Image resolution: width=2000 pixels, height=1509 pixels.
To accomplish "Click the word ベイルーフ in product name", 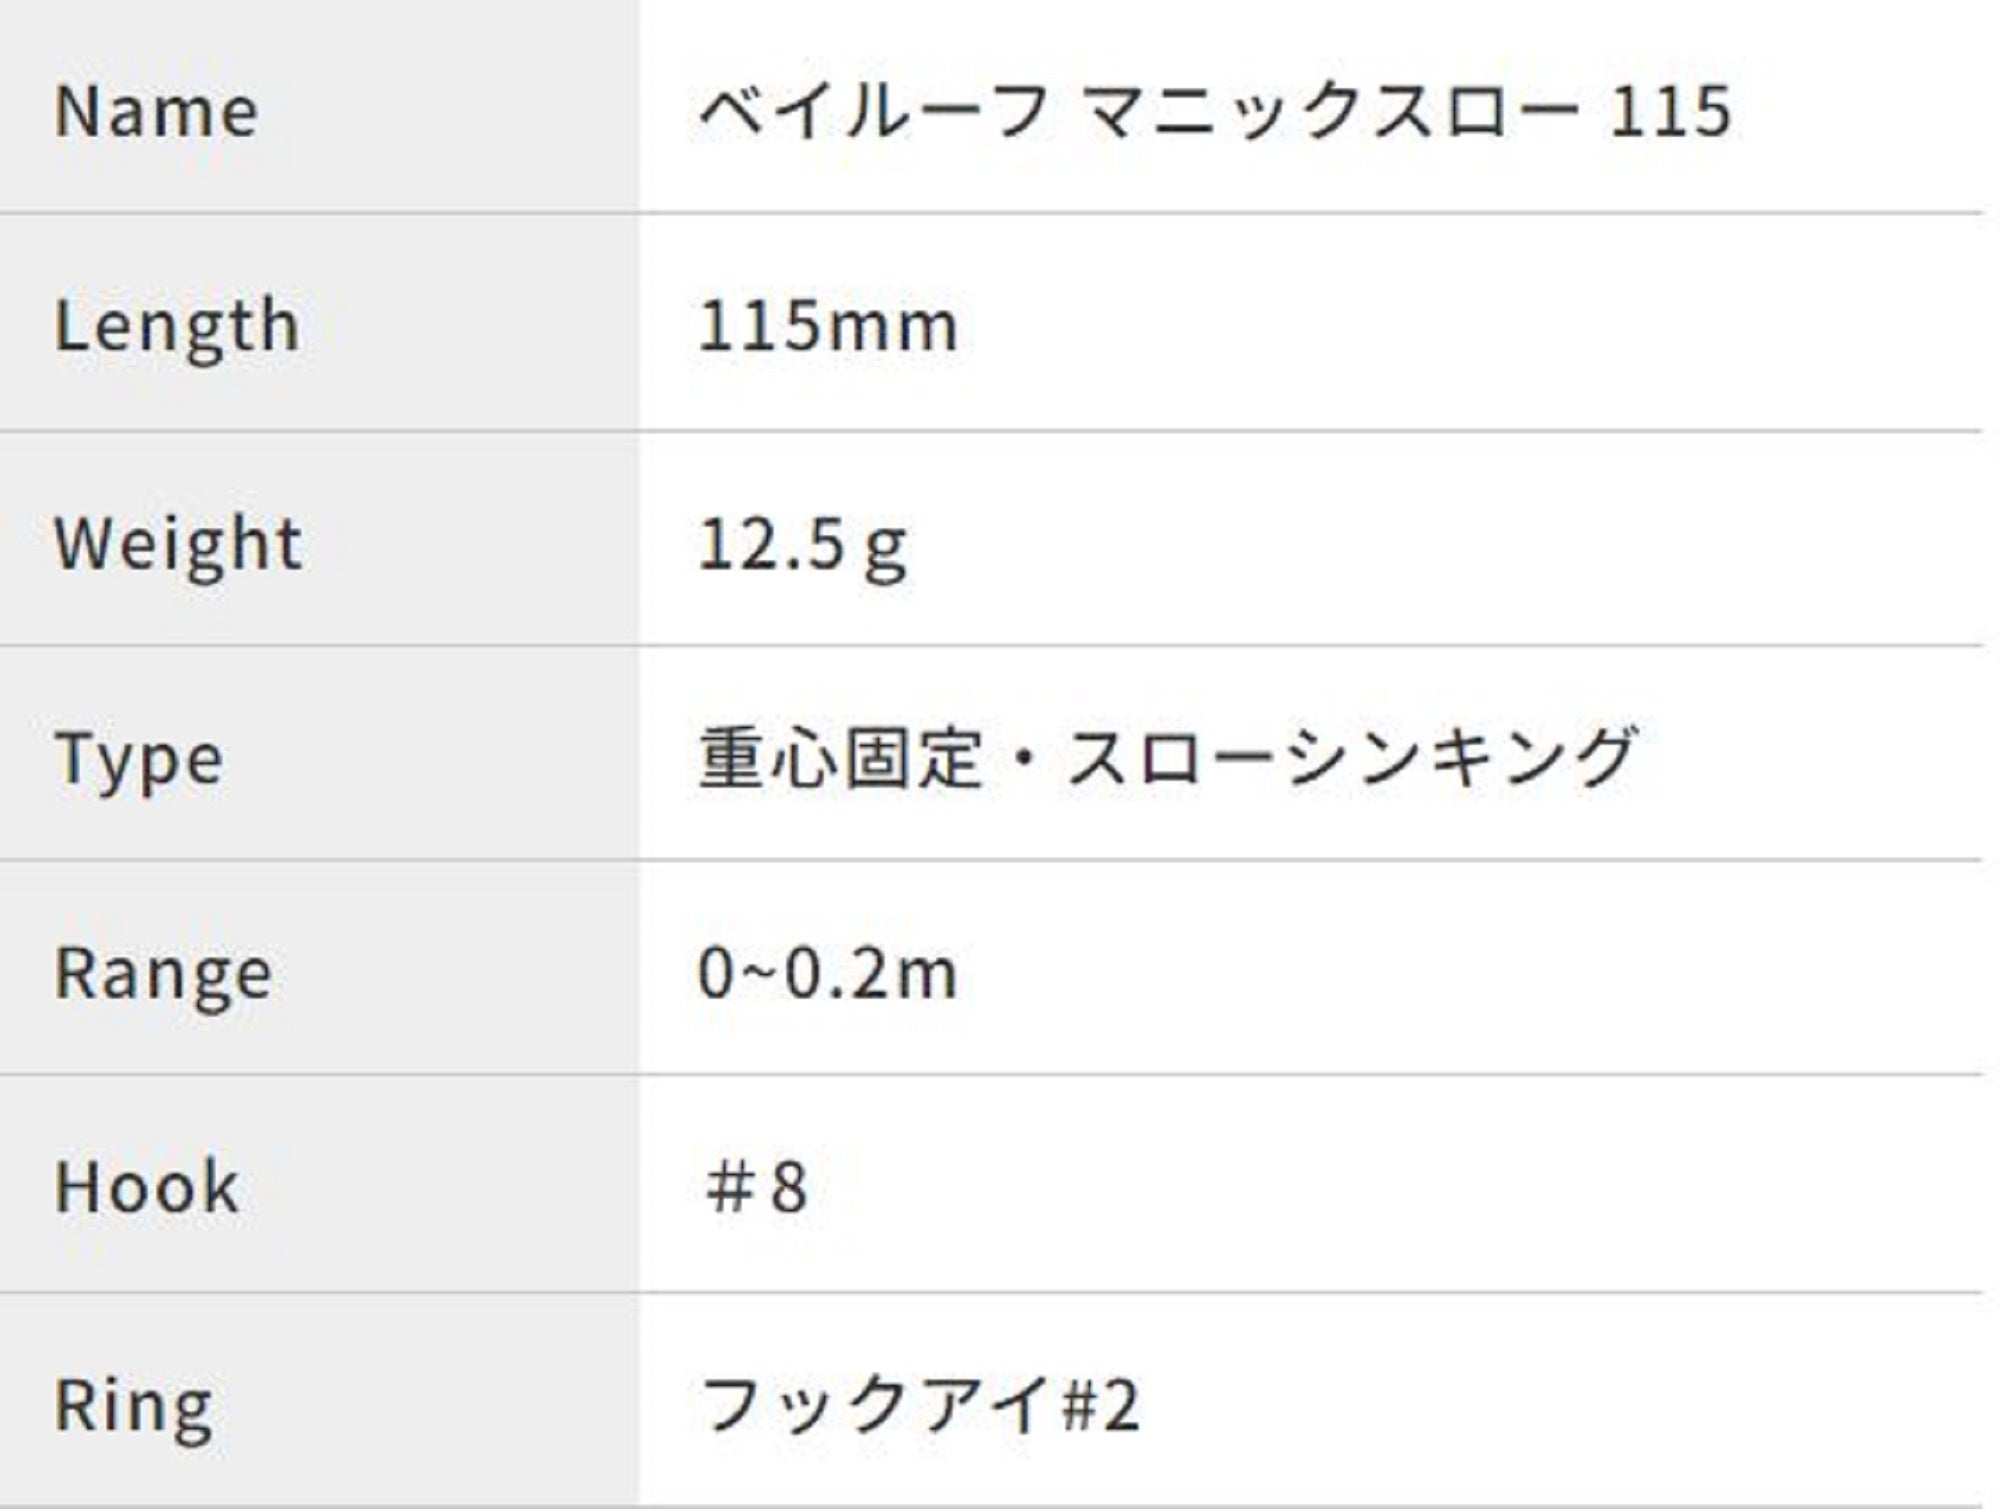I will (874, 110).
